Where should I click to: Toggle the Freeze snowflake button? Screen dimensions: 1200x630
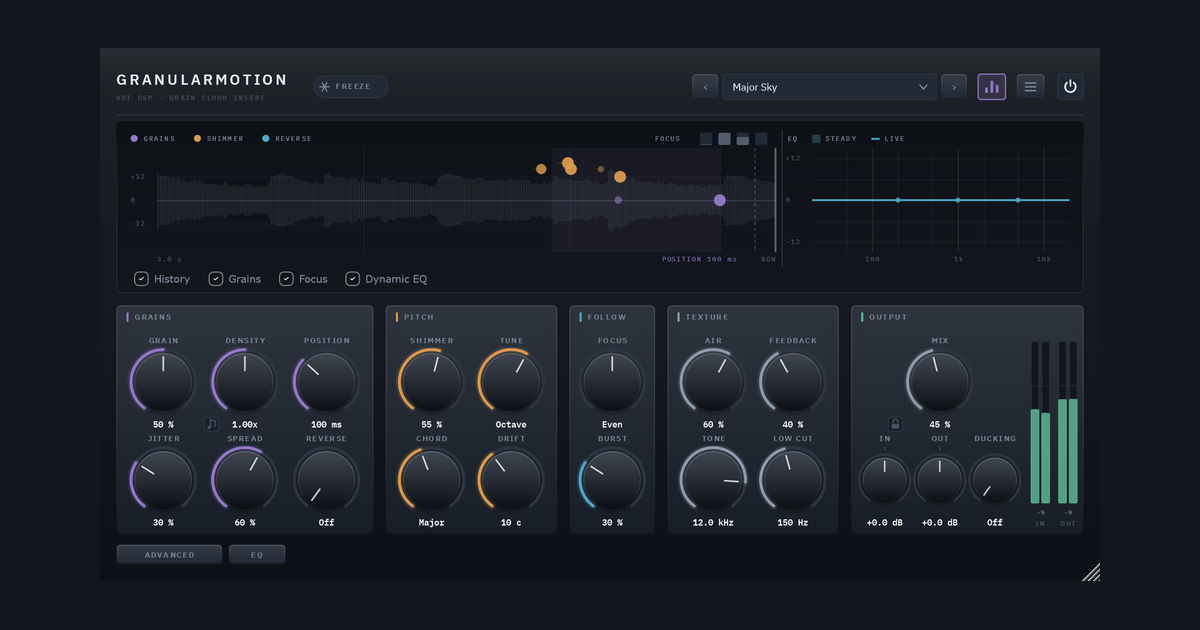coord(351,87)
